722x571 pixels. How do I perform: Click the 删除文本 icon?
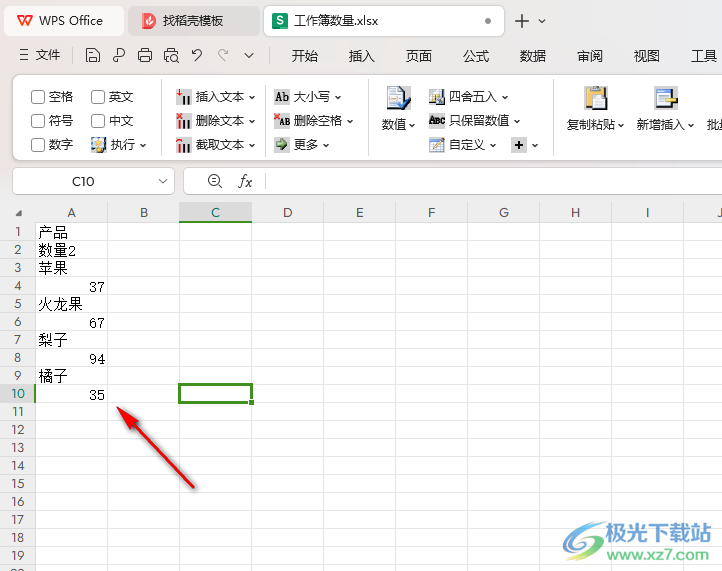point(183,121)
